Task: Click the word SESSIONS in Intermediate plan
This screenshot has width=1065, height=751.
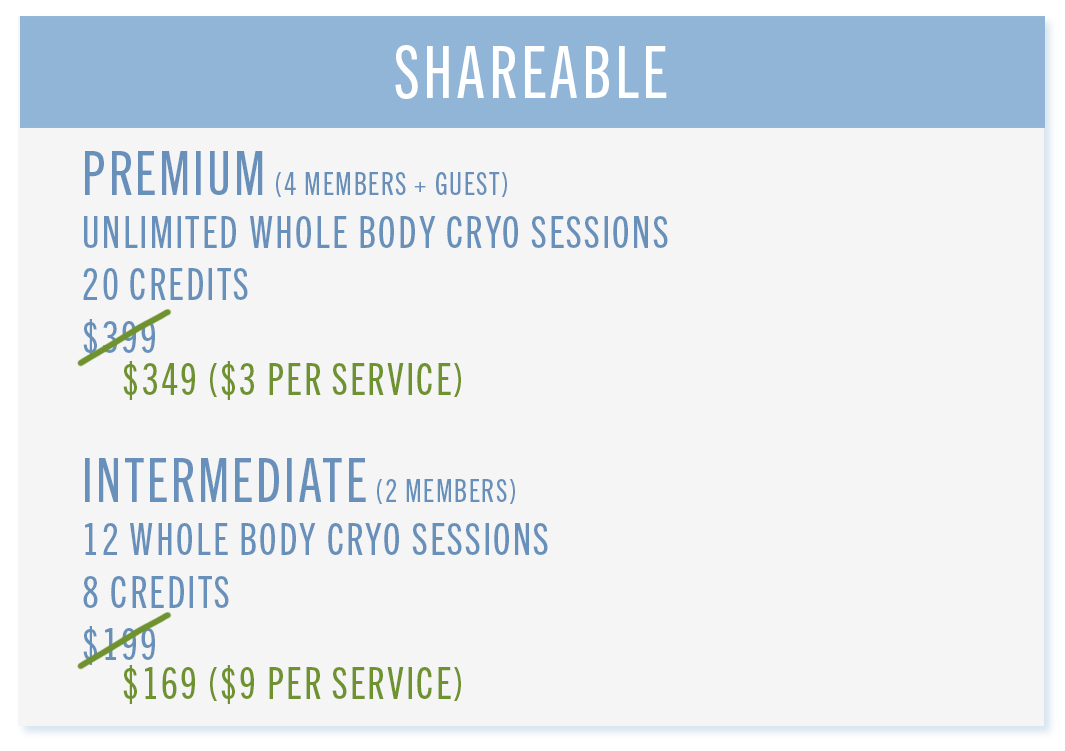Action: [x=480, y=540]
